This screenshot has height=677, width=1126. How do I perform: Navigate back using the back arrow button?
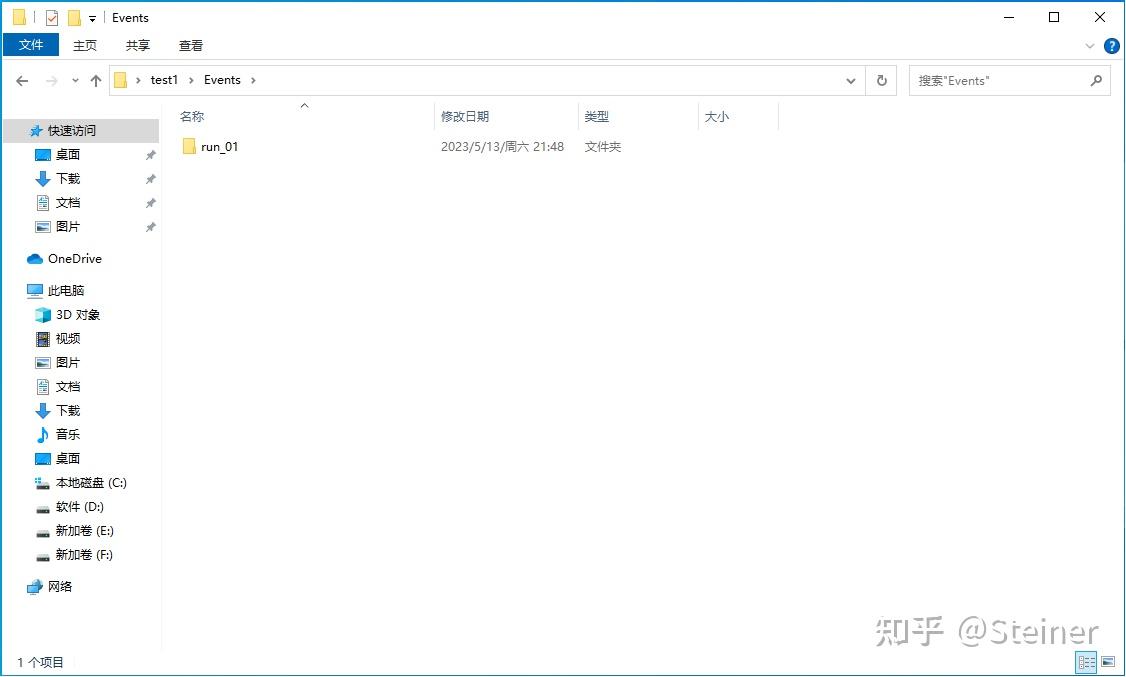point(22,80)
